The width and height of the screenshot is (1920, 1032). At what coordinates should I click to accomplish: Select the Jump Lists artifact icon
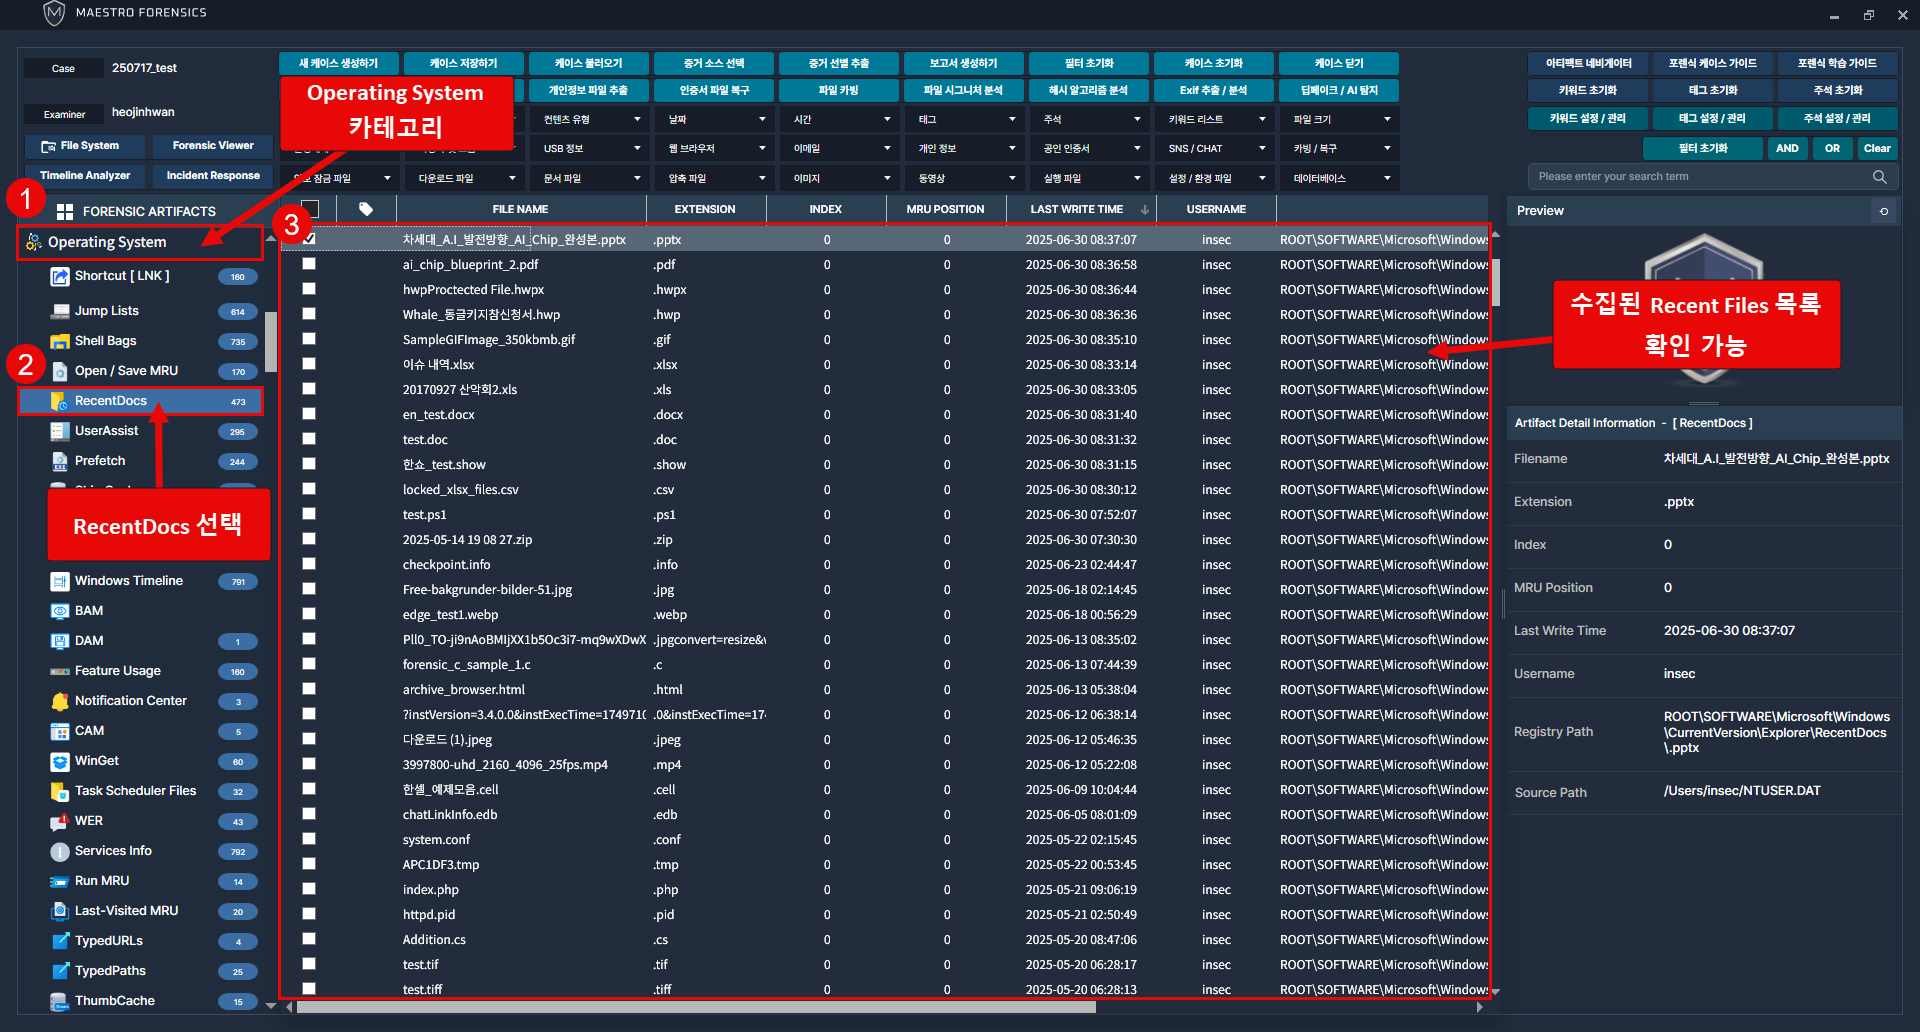[60, 311]
